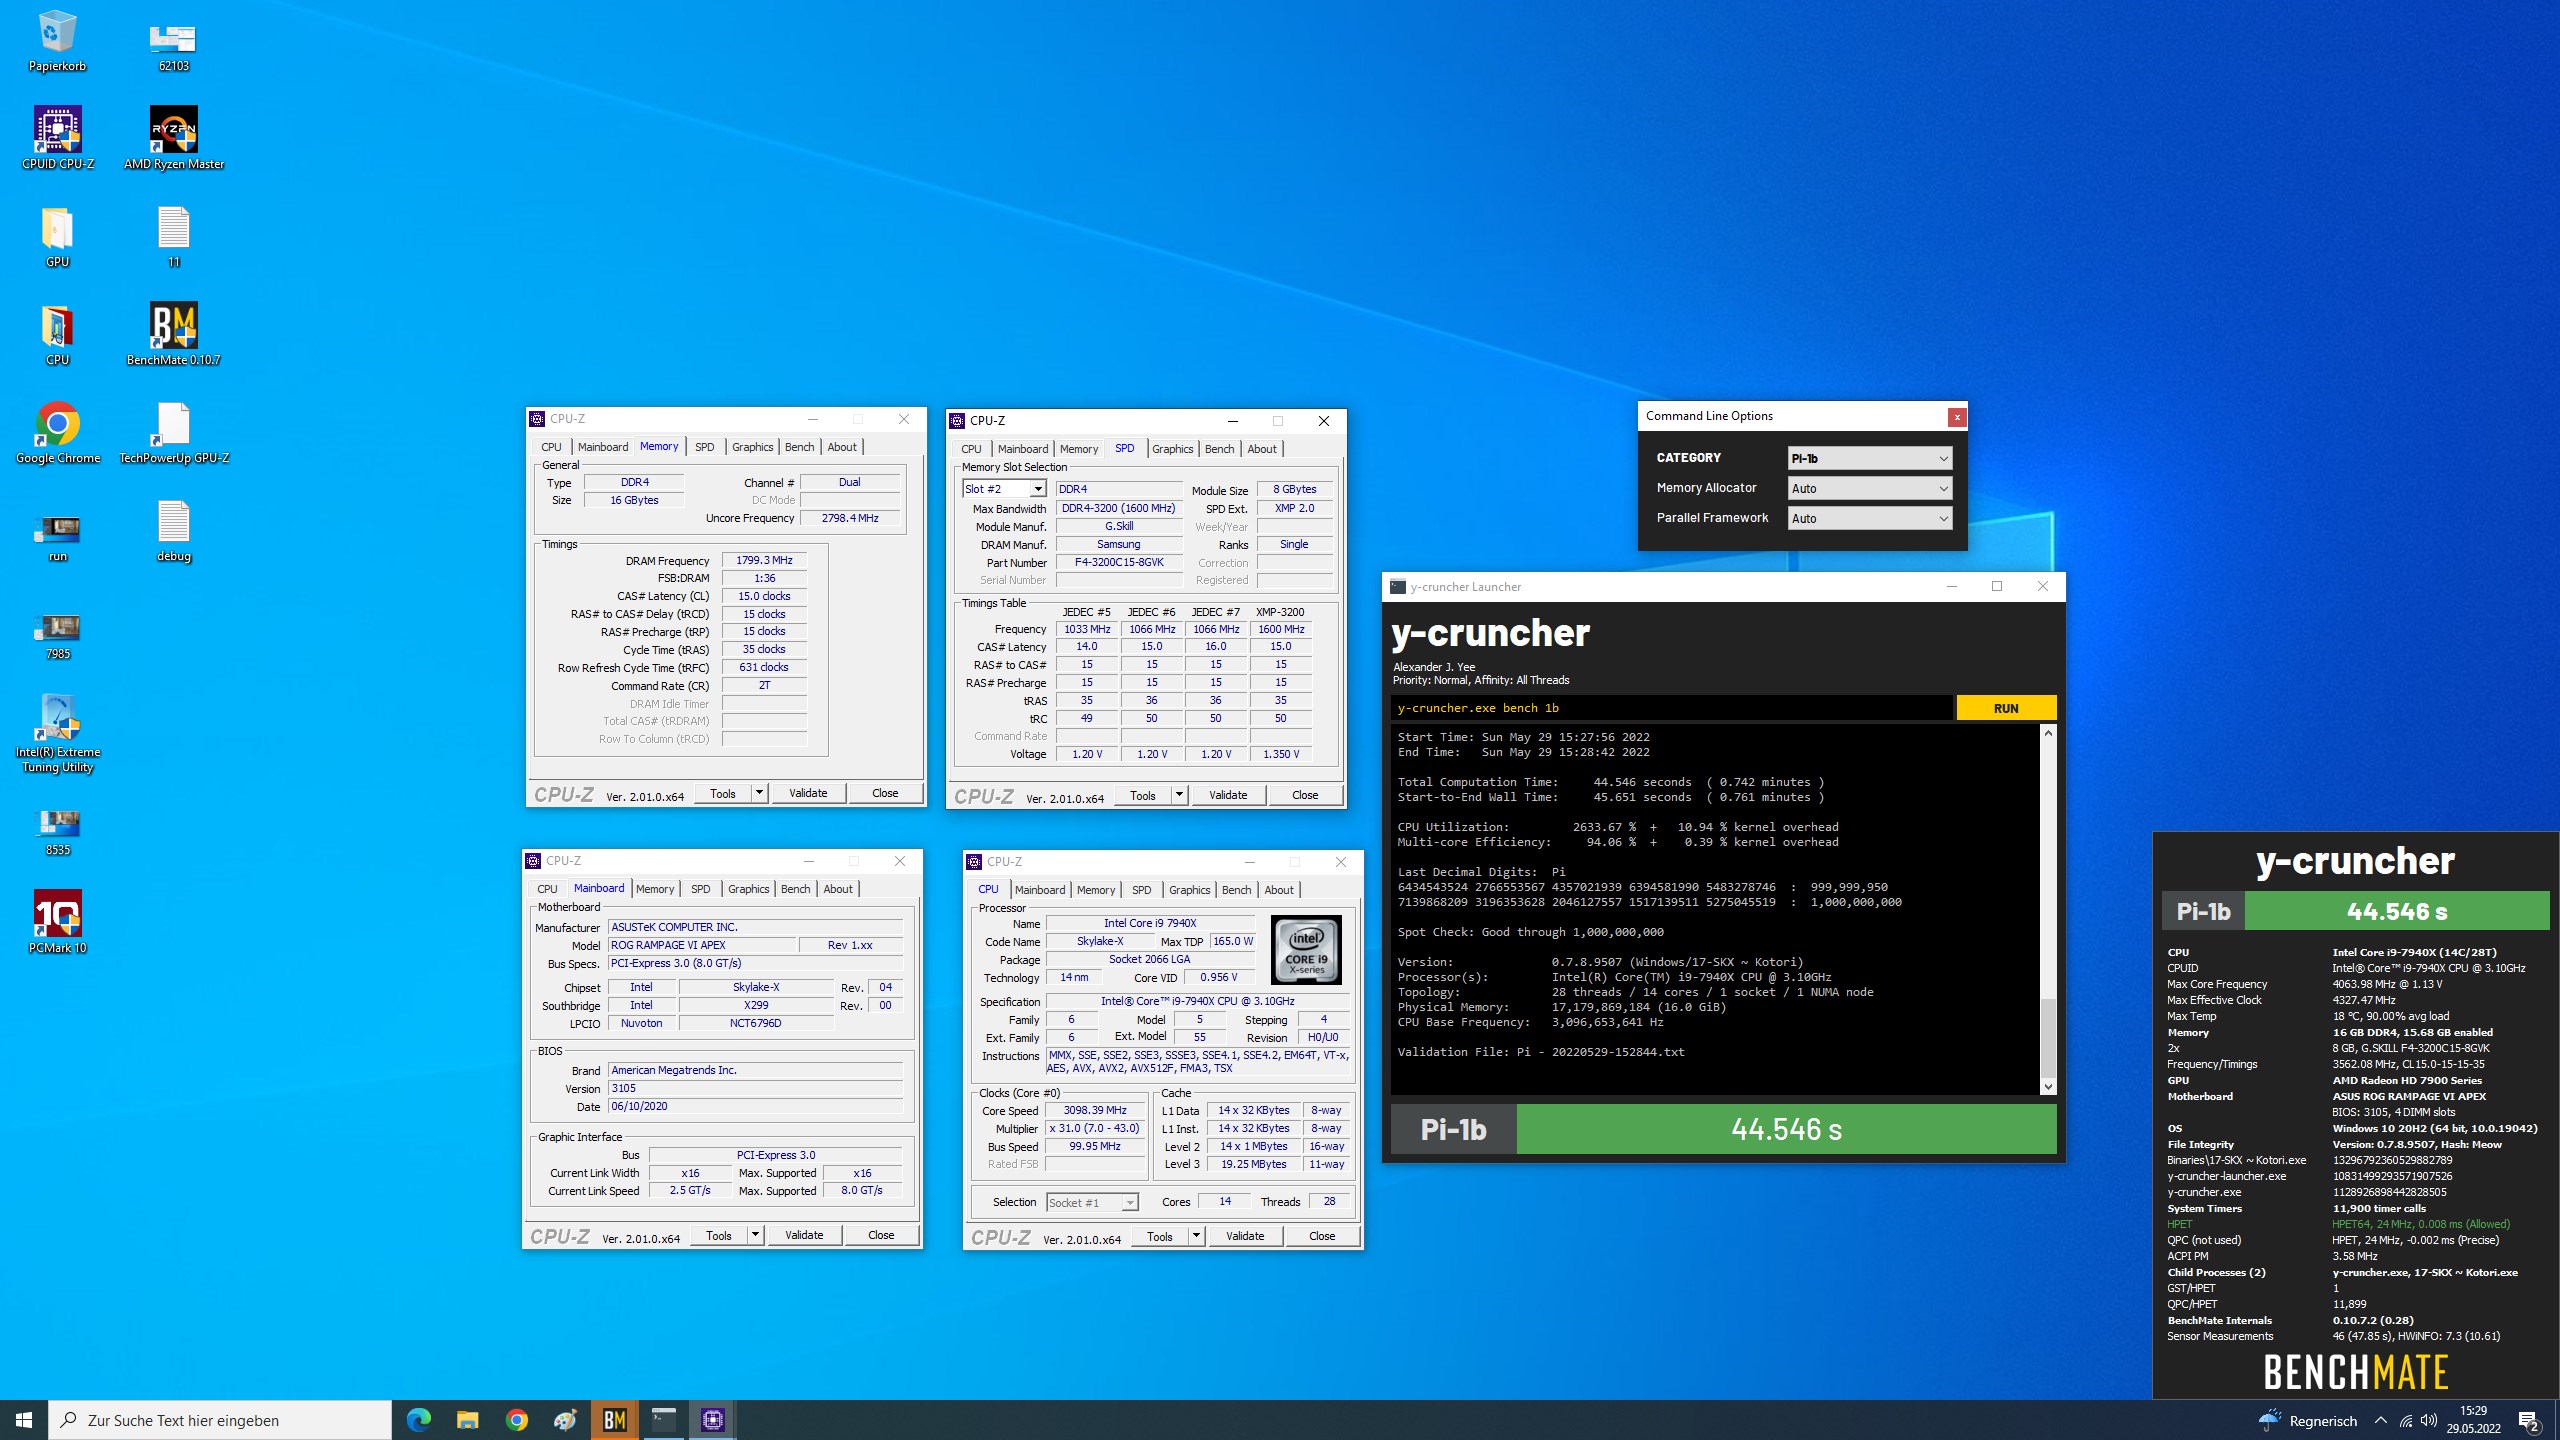Viewport: 2560px width, 1440px height.
Task: Click the y-cruncher console scrollbar down arrow
Action: [x=2048, y=1086]
